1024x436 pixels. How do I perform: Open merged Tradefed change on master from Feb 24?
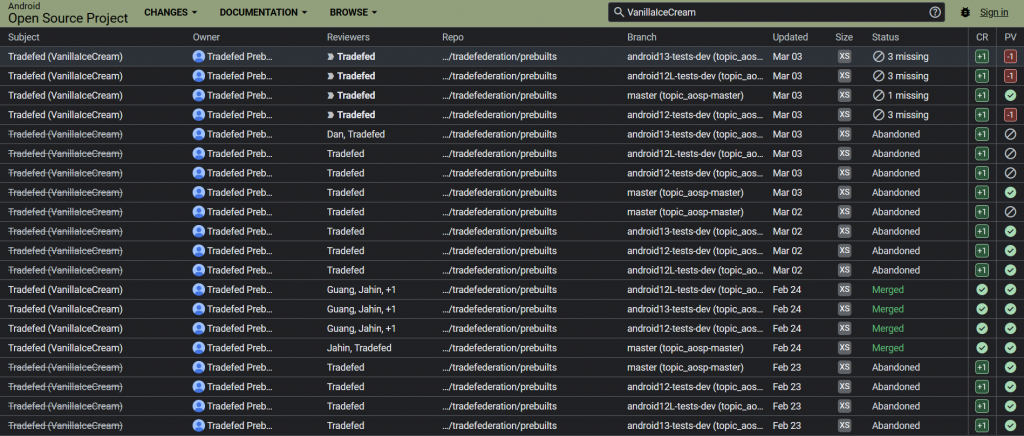point(65,348)
